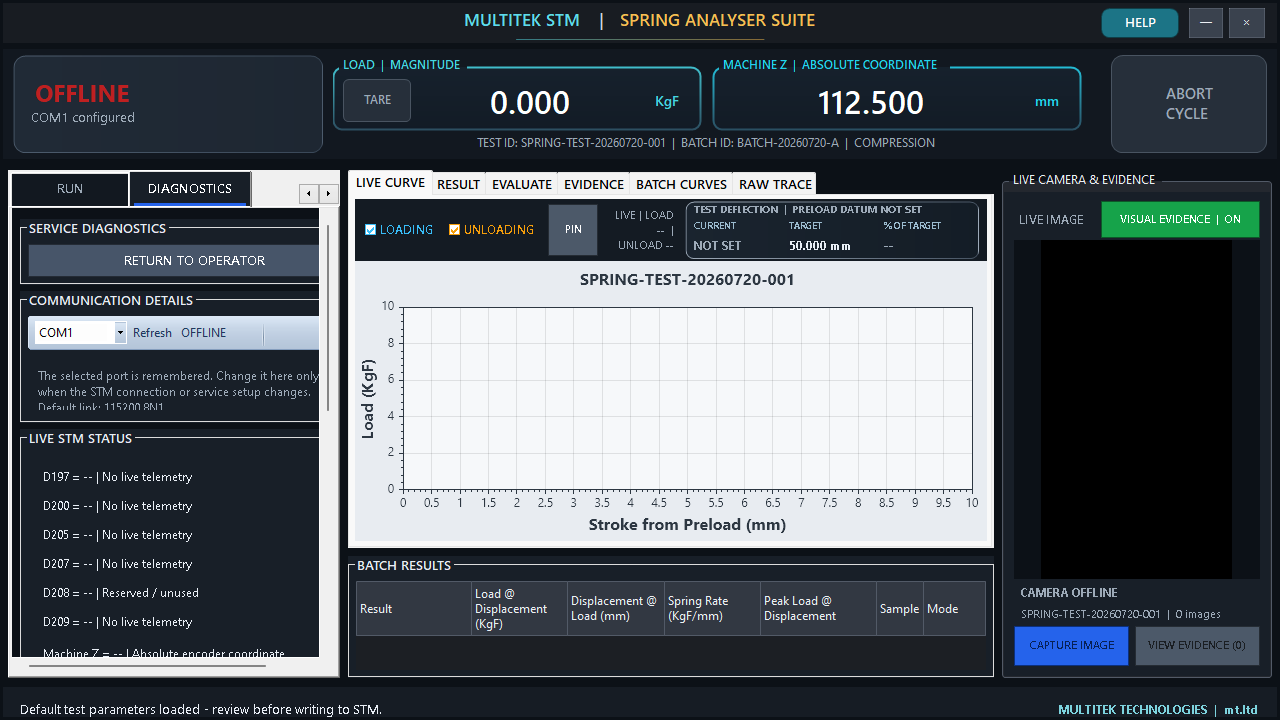Click the left tab-scroll arrow
1280x720 pixels.
tap(309, 193)
